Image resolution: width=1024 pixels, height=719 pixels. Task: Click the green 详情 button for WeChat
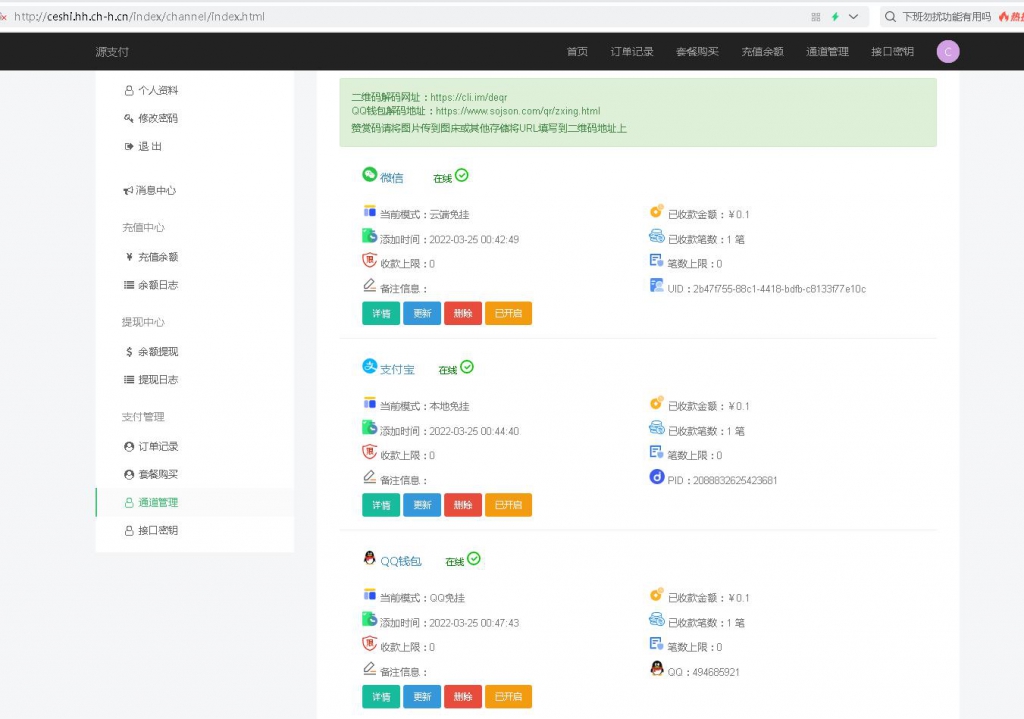point(381,313)
